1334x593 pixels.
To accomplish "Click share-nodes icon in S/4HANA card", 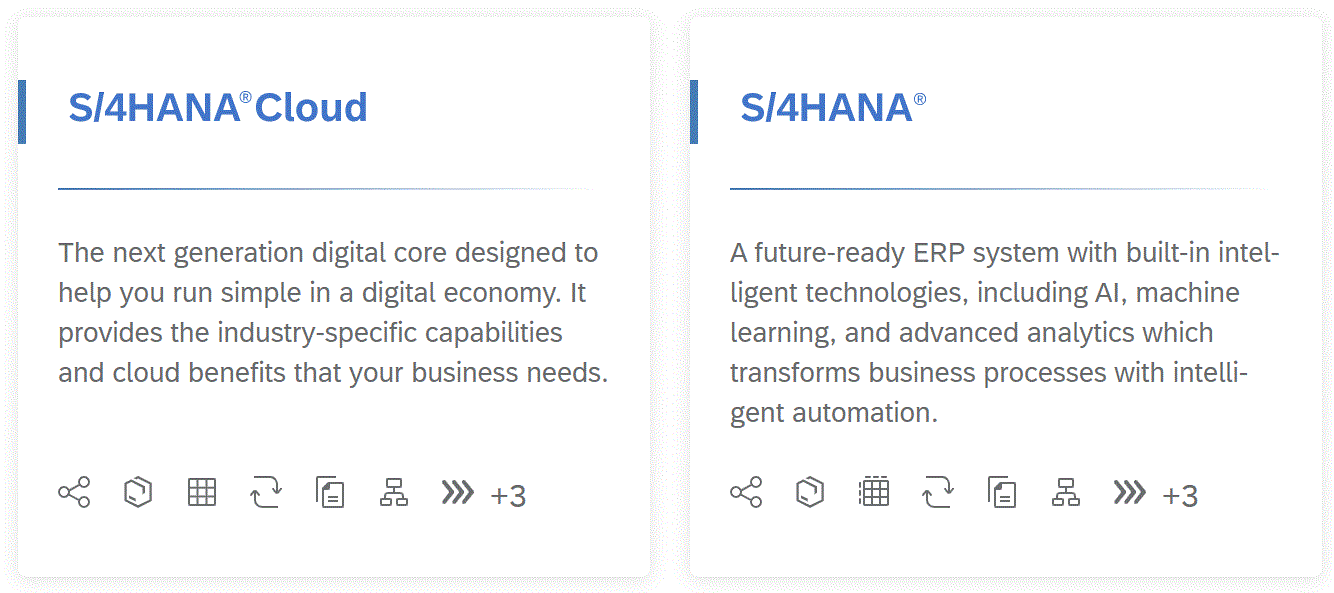I will 746,492.
